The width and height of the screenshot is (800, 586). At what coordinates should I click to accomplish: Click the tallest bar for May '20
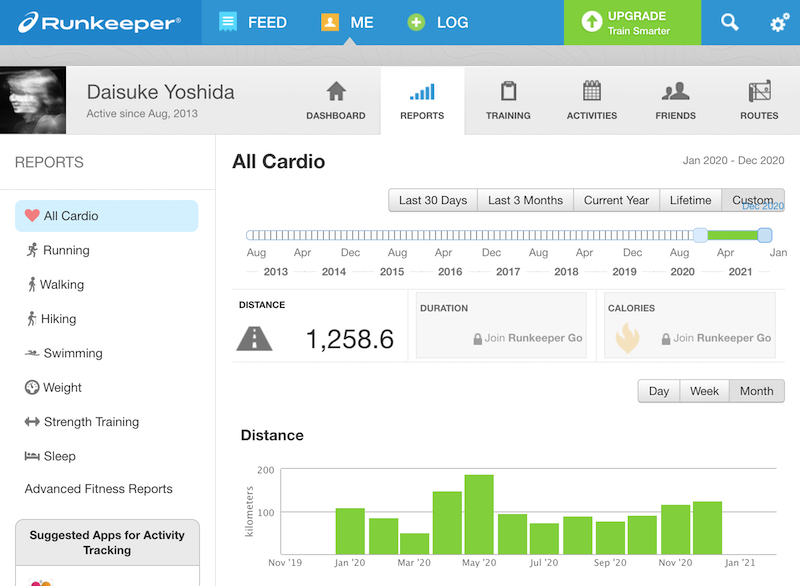pos(479,515)
